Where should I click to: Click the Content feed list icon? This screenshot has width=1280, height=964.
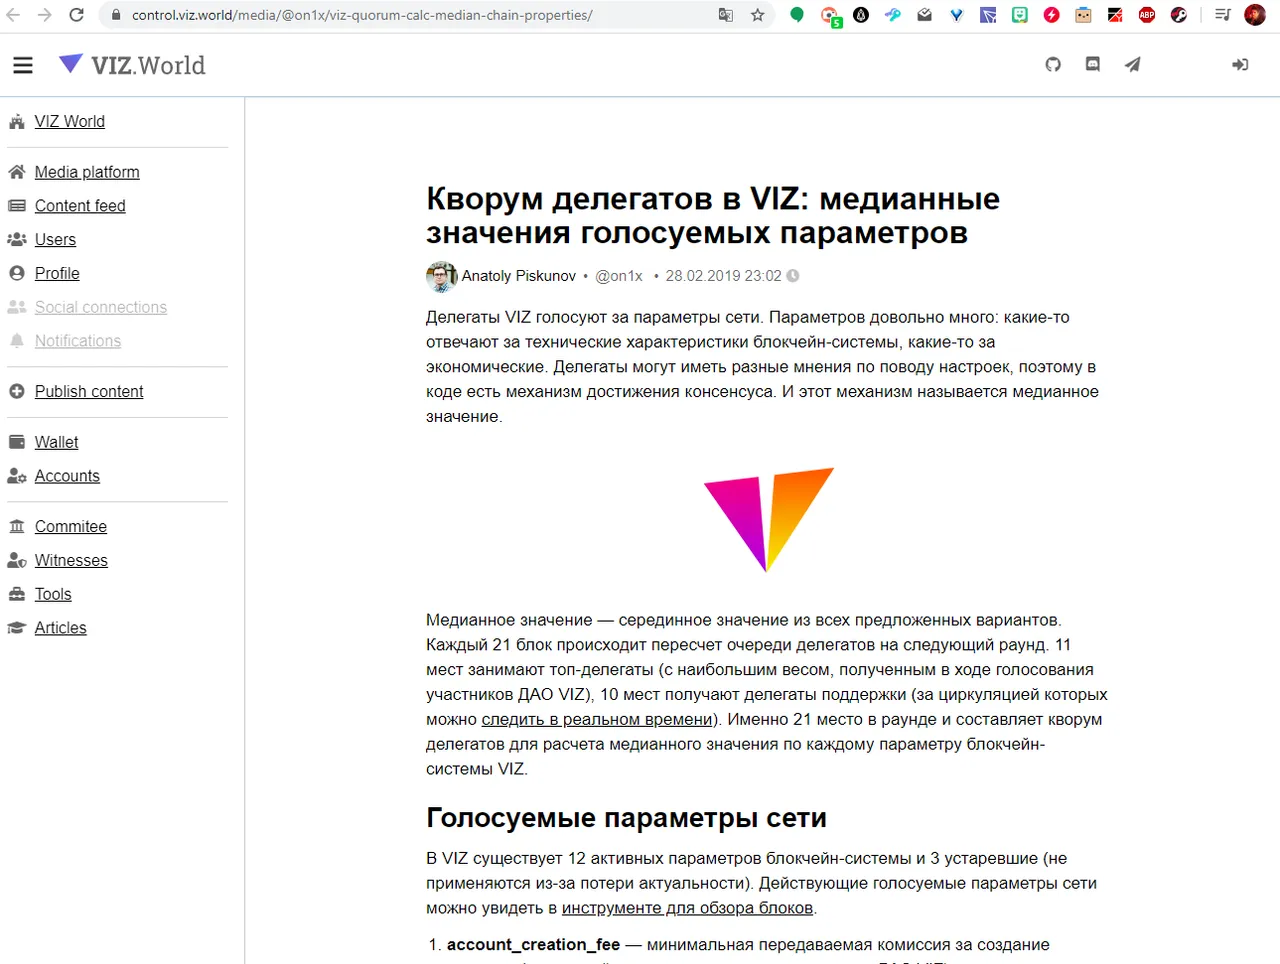point(17,206)
